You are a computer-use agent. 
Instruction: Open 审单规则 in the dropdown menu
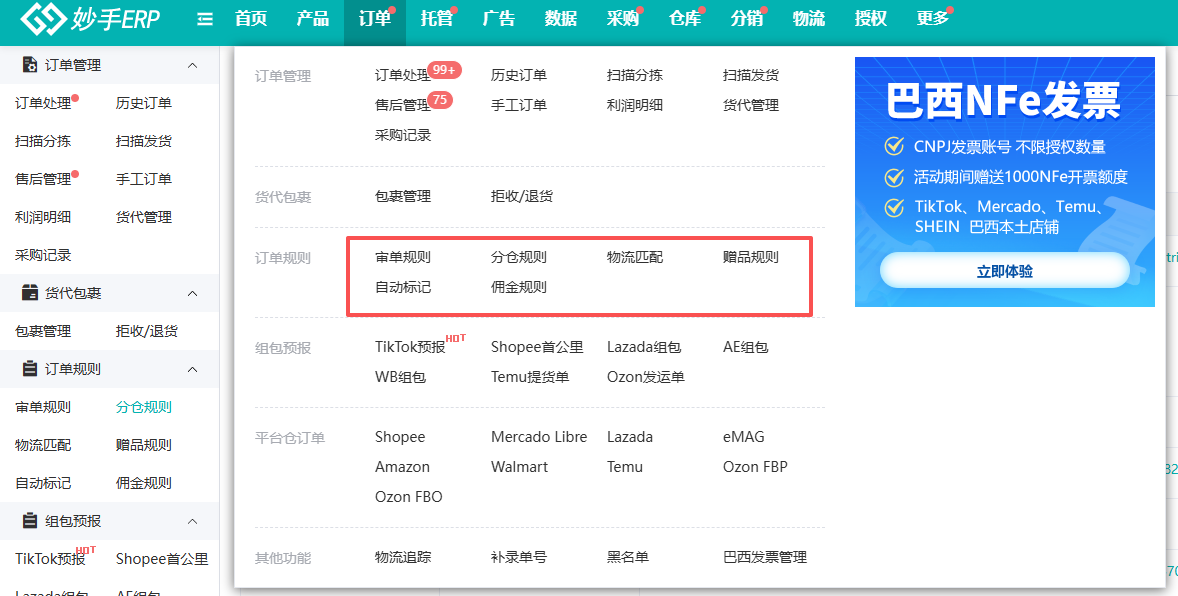[403, 257]
